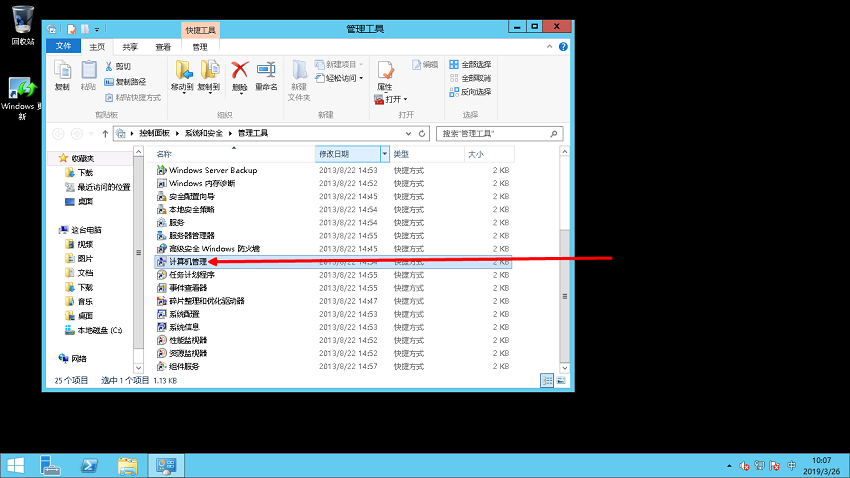The width and height of the screenshot is (850, 478).
Task: Open the Recycle Bin desktop icon
Action: 23,25
